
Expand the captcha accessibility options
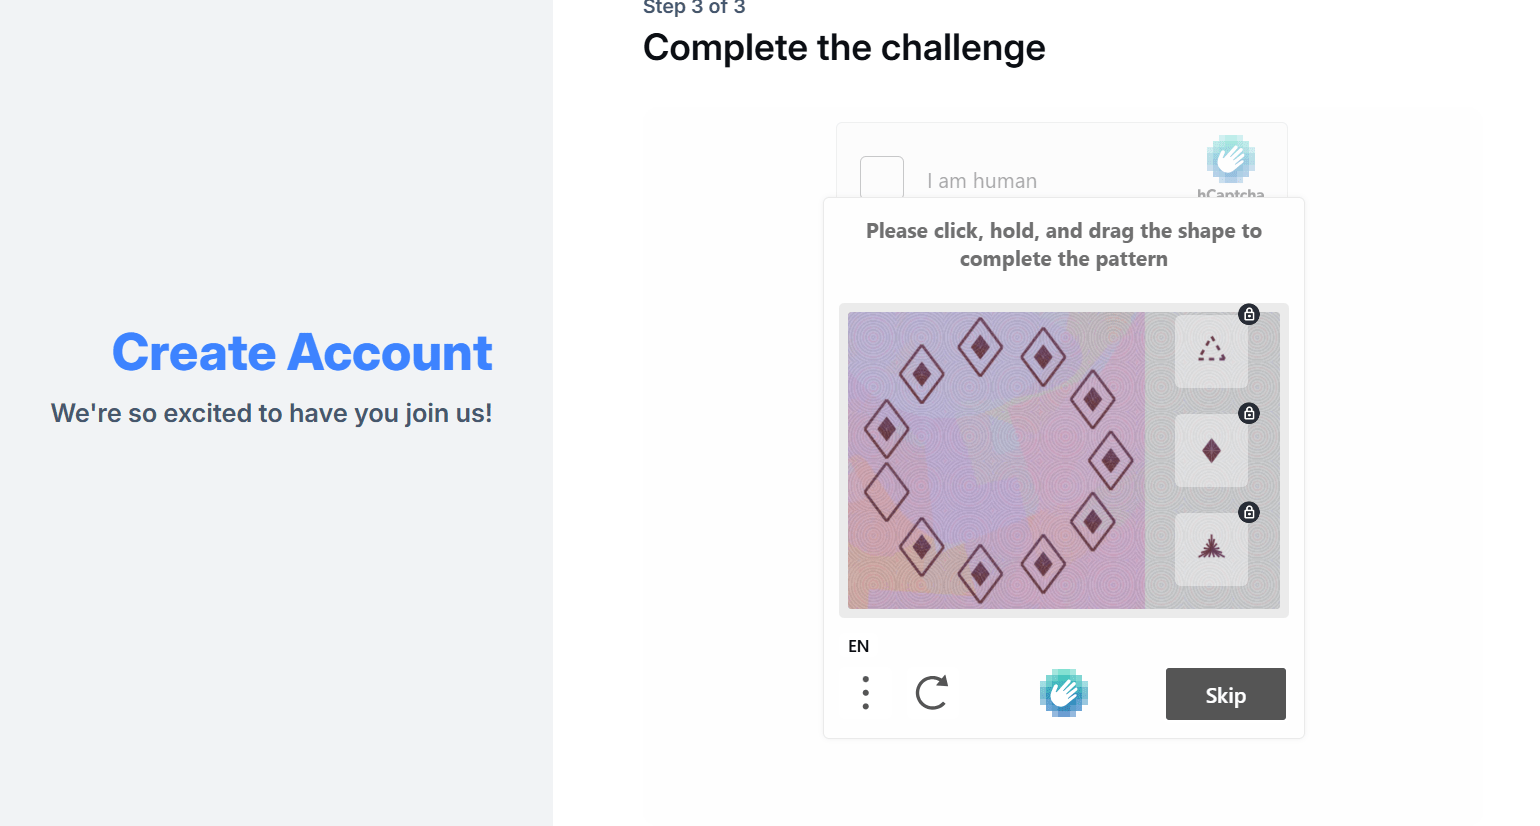865,692
